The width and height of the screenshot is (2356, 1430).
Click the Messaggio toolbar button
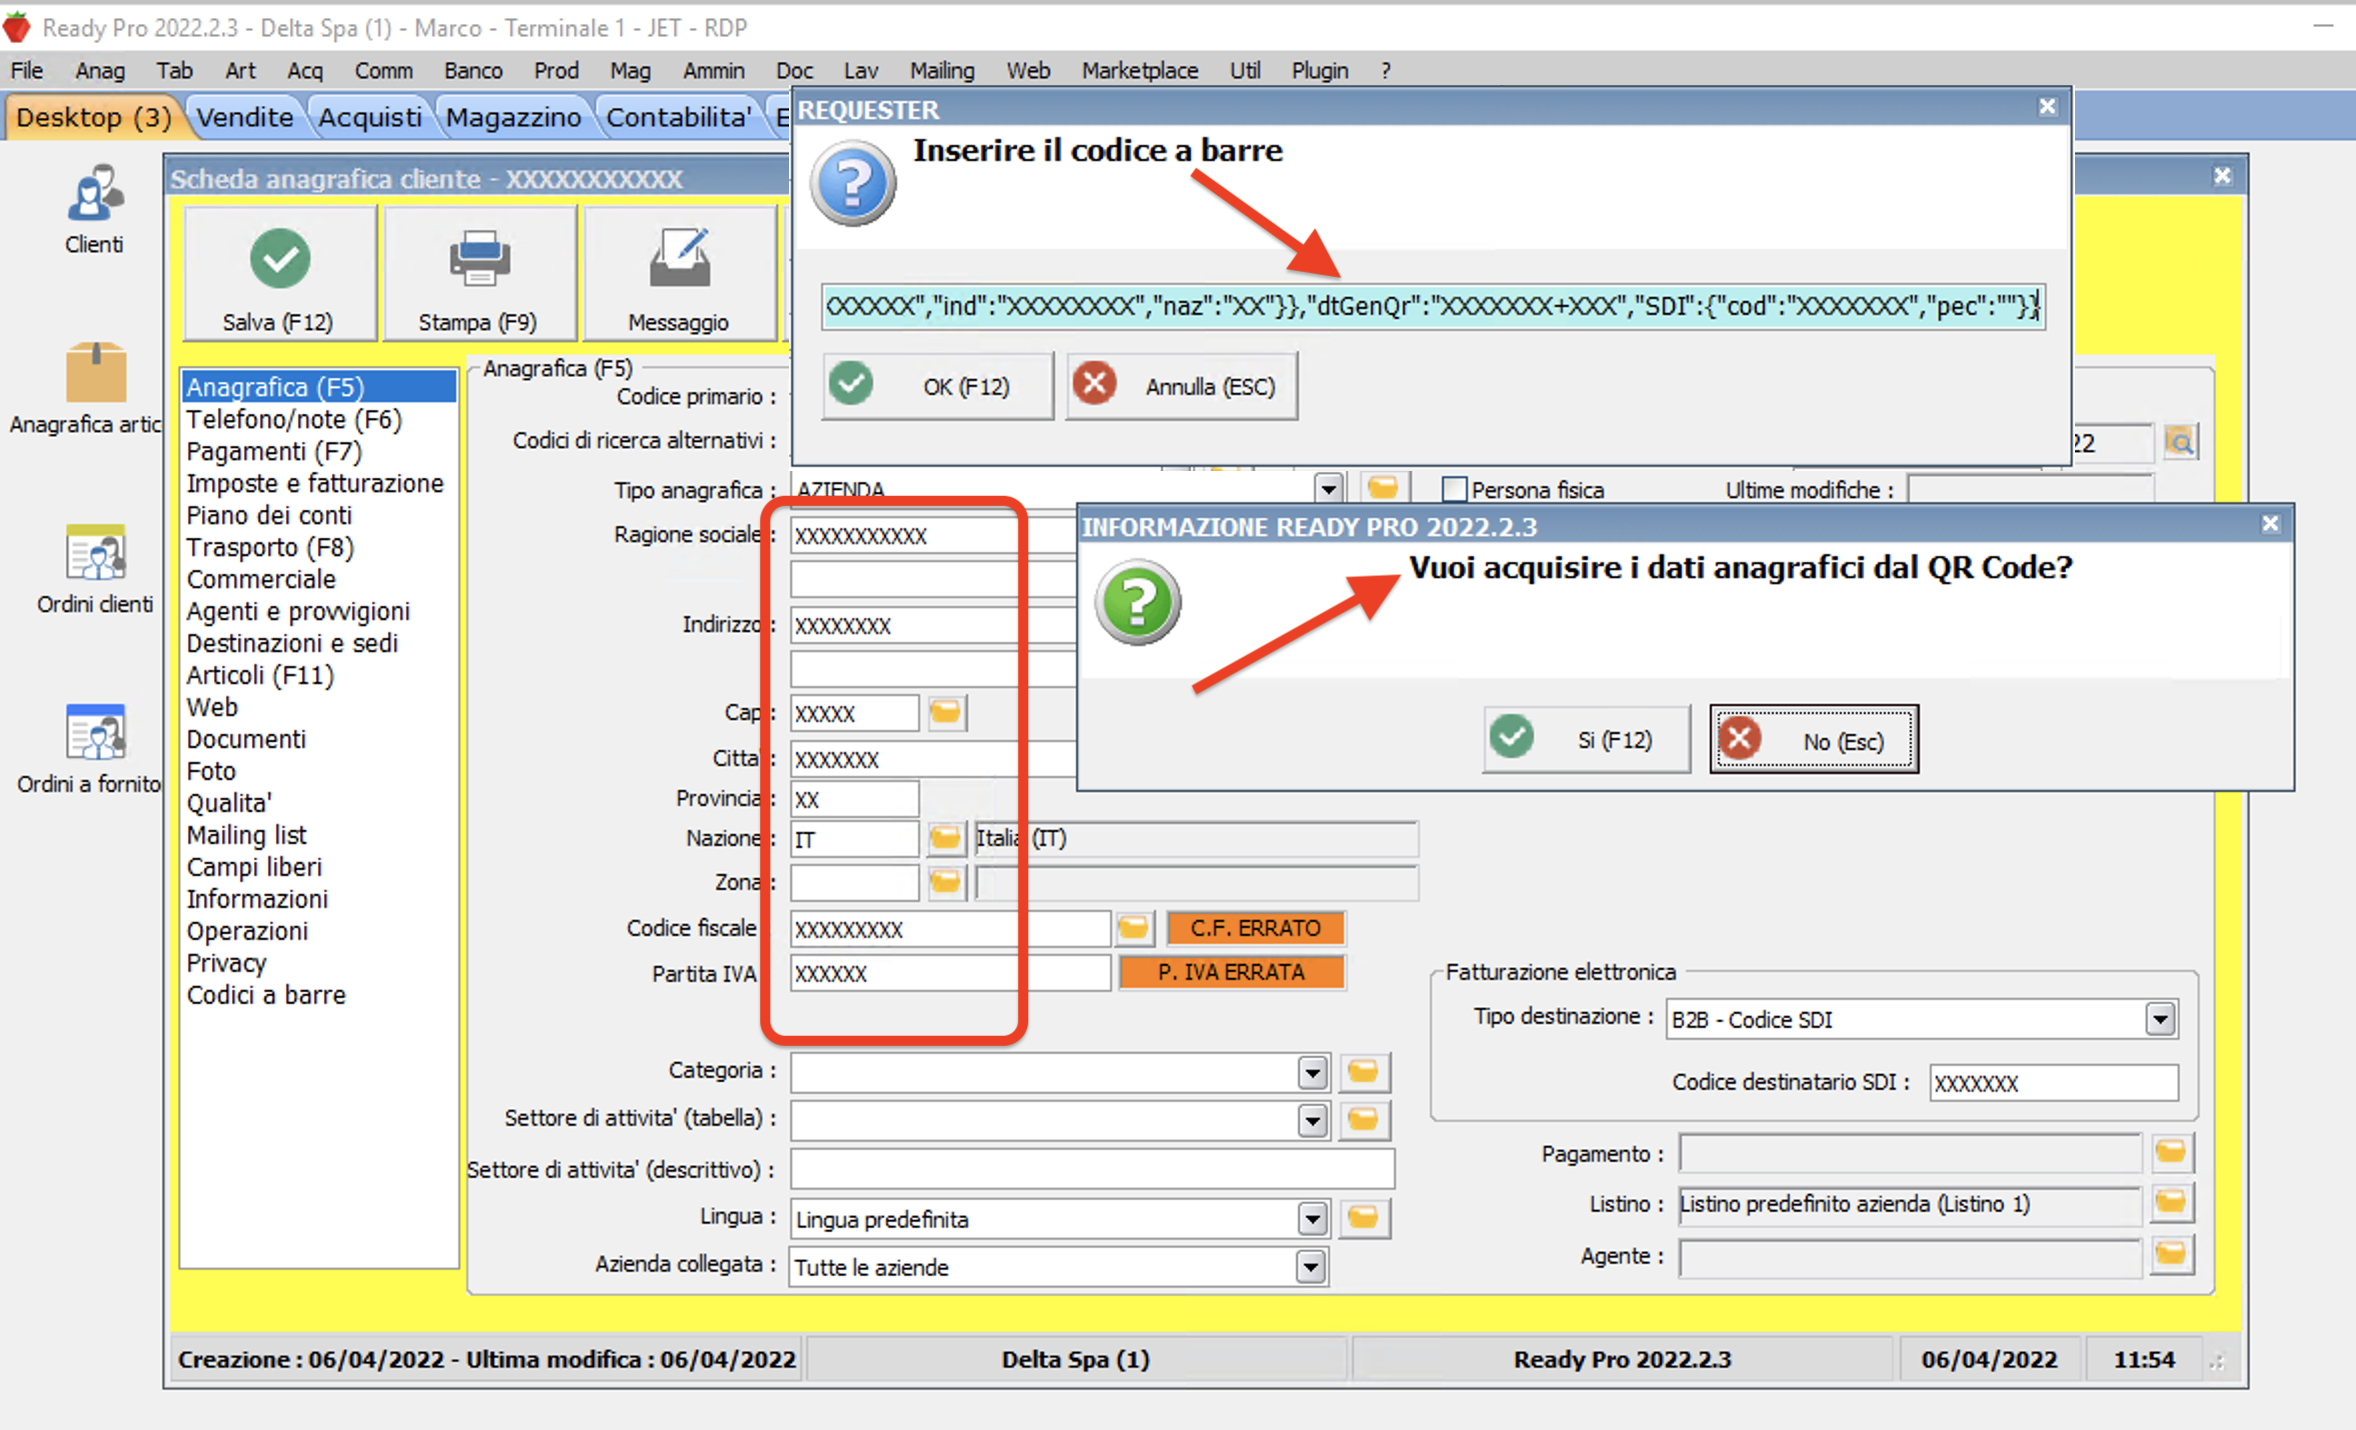click(679, 273)
